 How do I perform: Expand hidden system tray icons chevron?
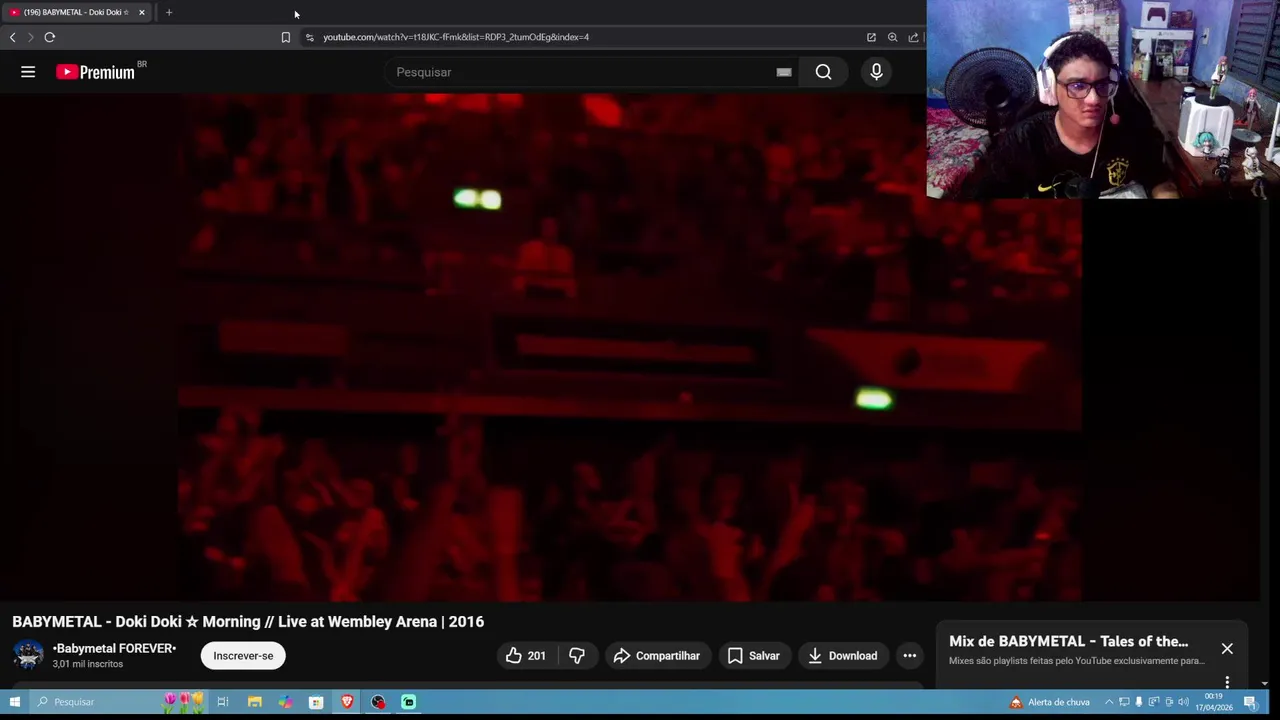(1108, 702)
